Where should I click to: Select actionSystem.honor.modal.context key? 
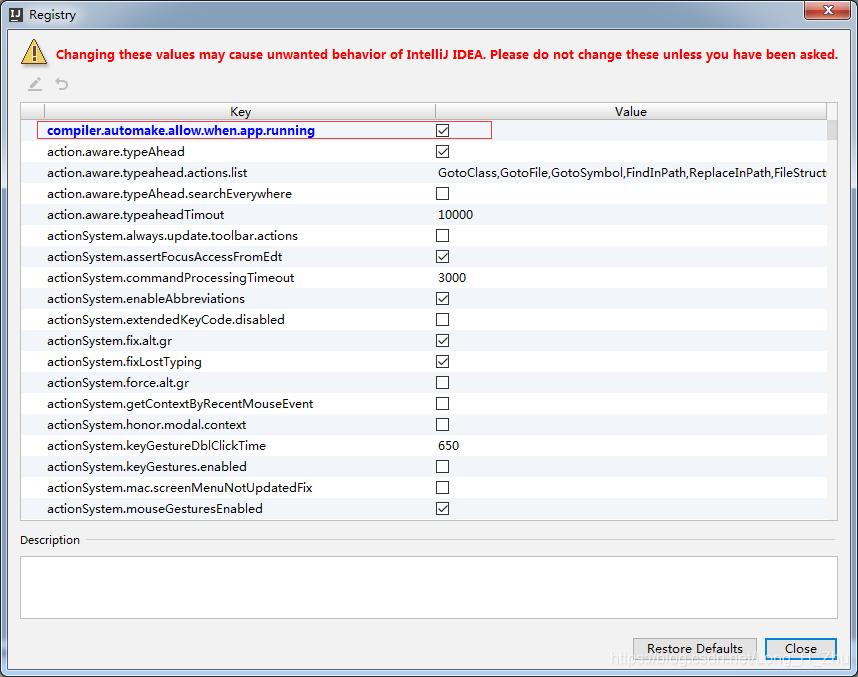pyautogui.click(x=147, y=425)
